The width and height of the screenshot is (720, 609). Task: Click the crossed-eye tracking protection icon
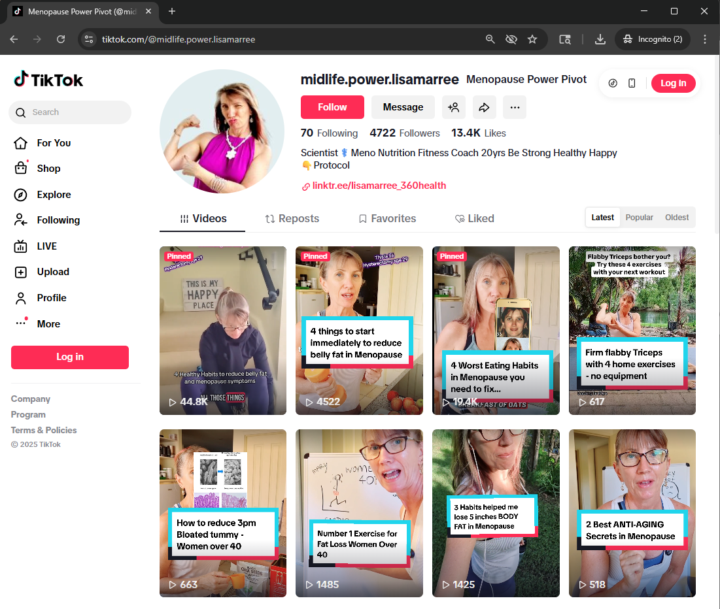tap(511, 39)
